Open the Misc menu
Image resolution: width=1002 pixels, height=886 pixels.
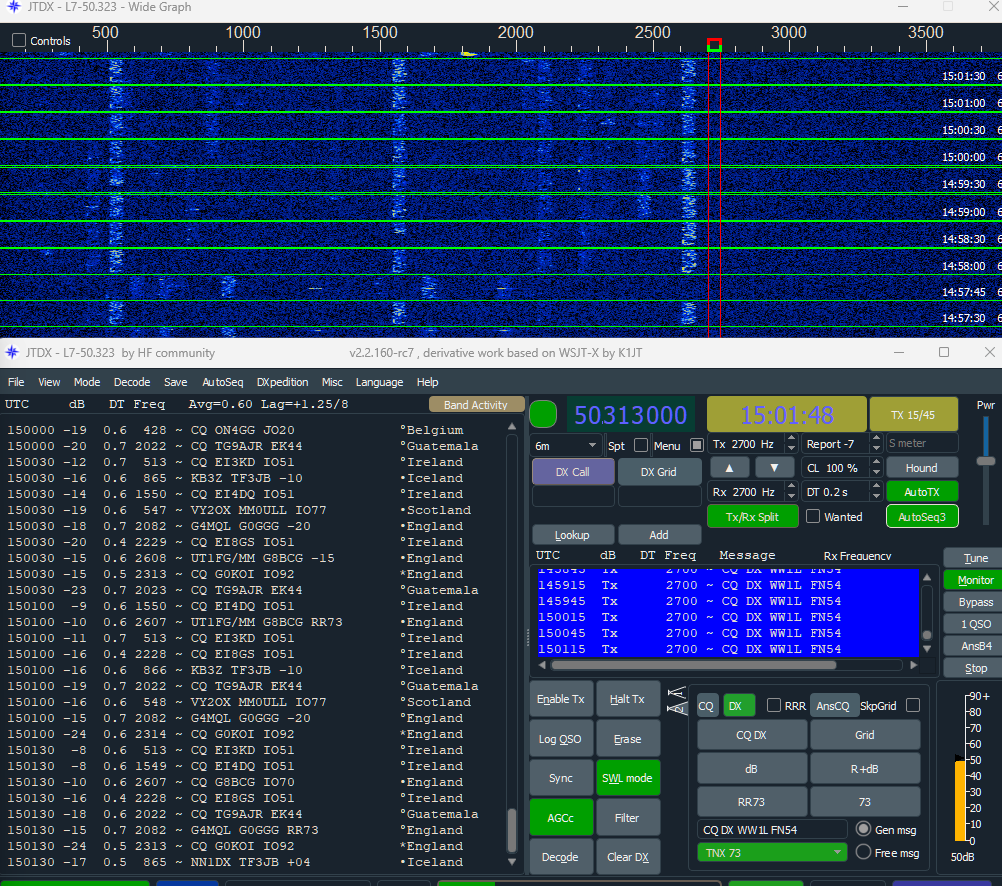pos(332,382)
